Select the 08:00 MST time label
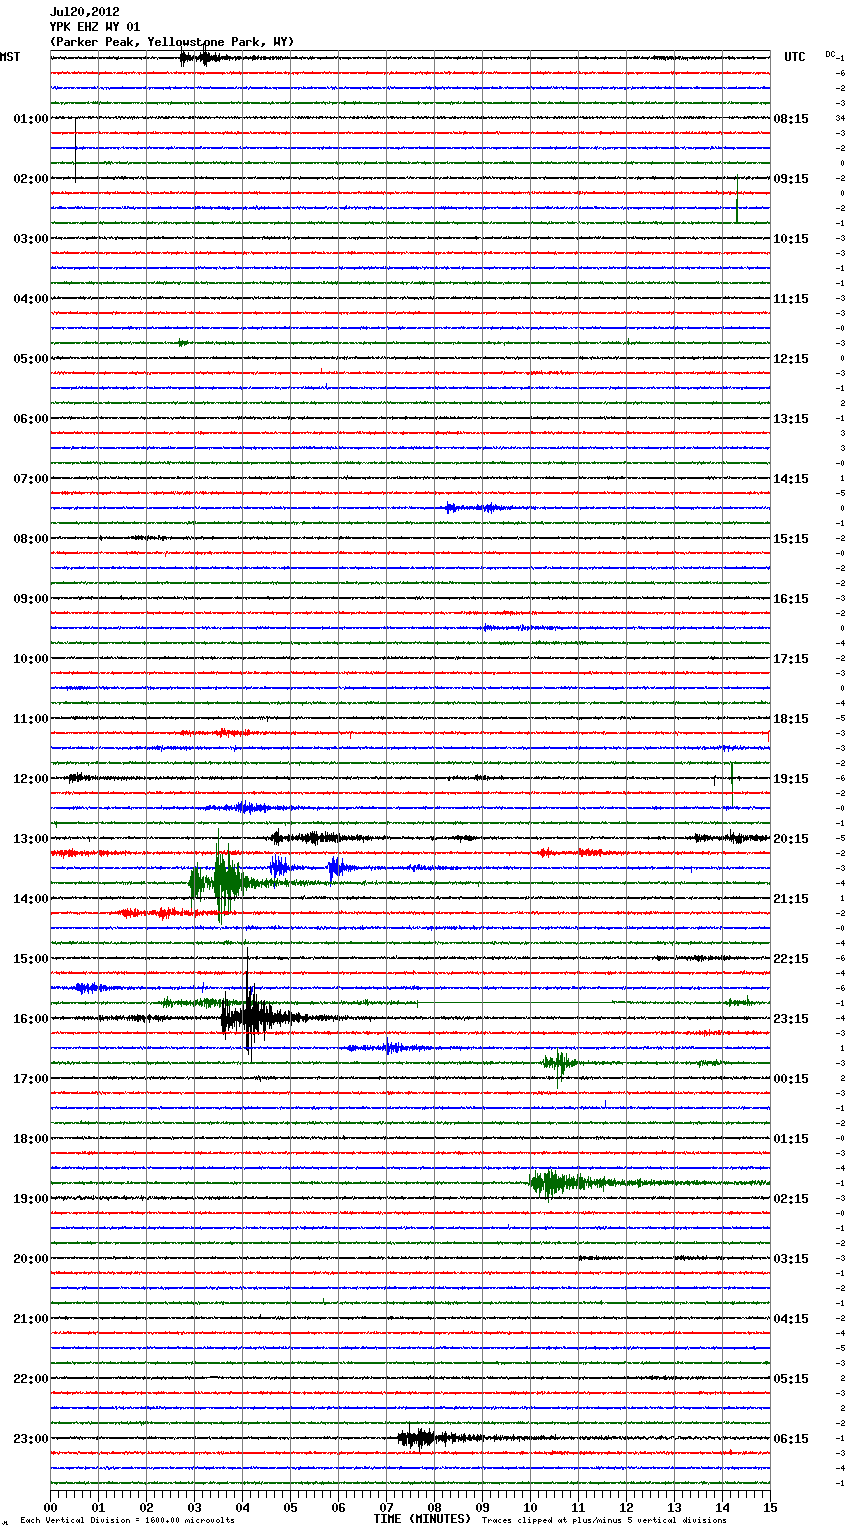 31,539
